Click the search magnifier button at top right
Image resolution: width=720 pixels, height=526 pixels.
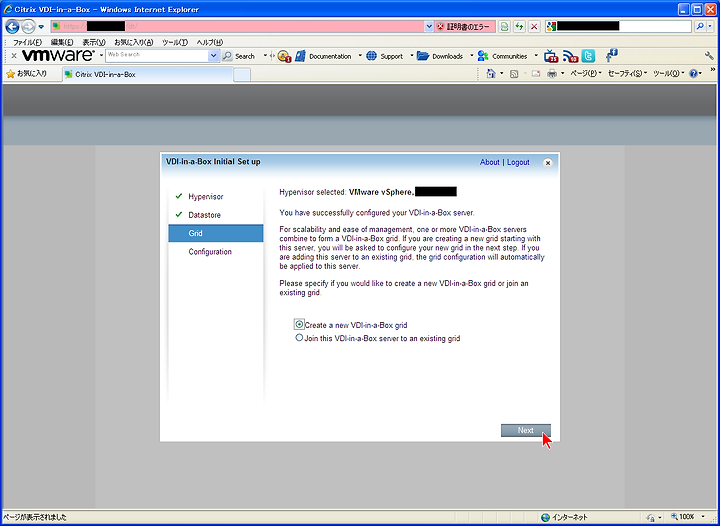[699, 27]
